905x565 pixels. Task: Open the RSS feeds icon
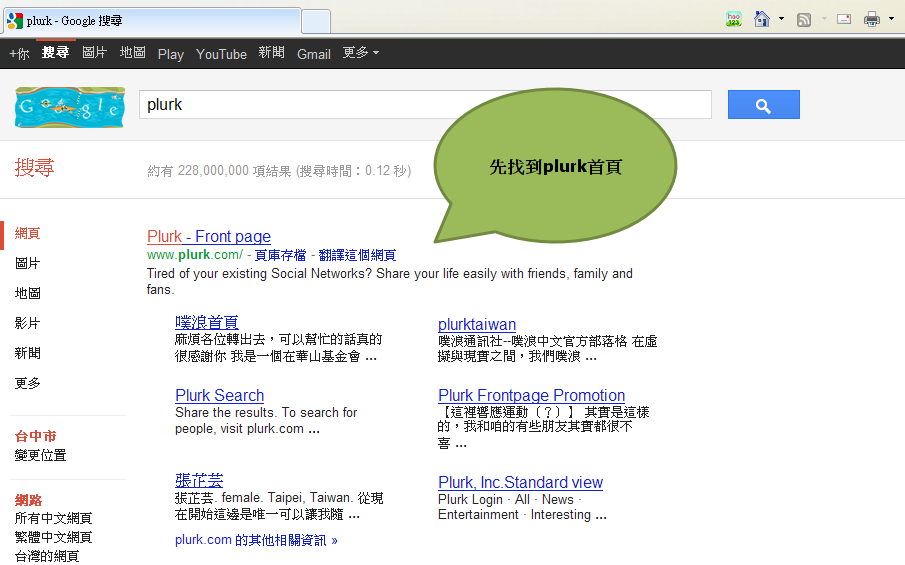tap(803, 20)
